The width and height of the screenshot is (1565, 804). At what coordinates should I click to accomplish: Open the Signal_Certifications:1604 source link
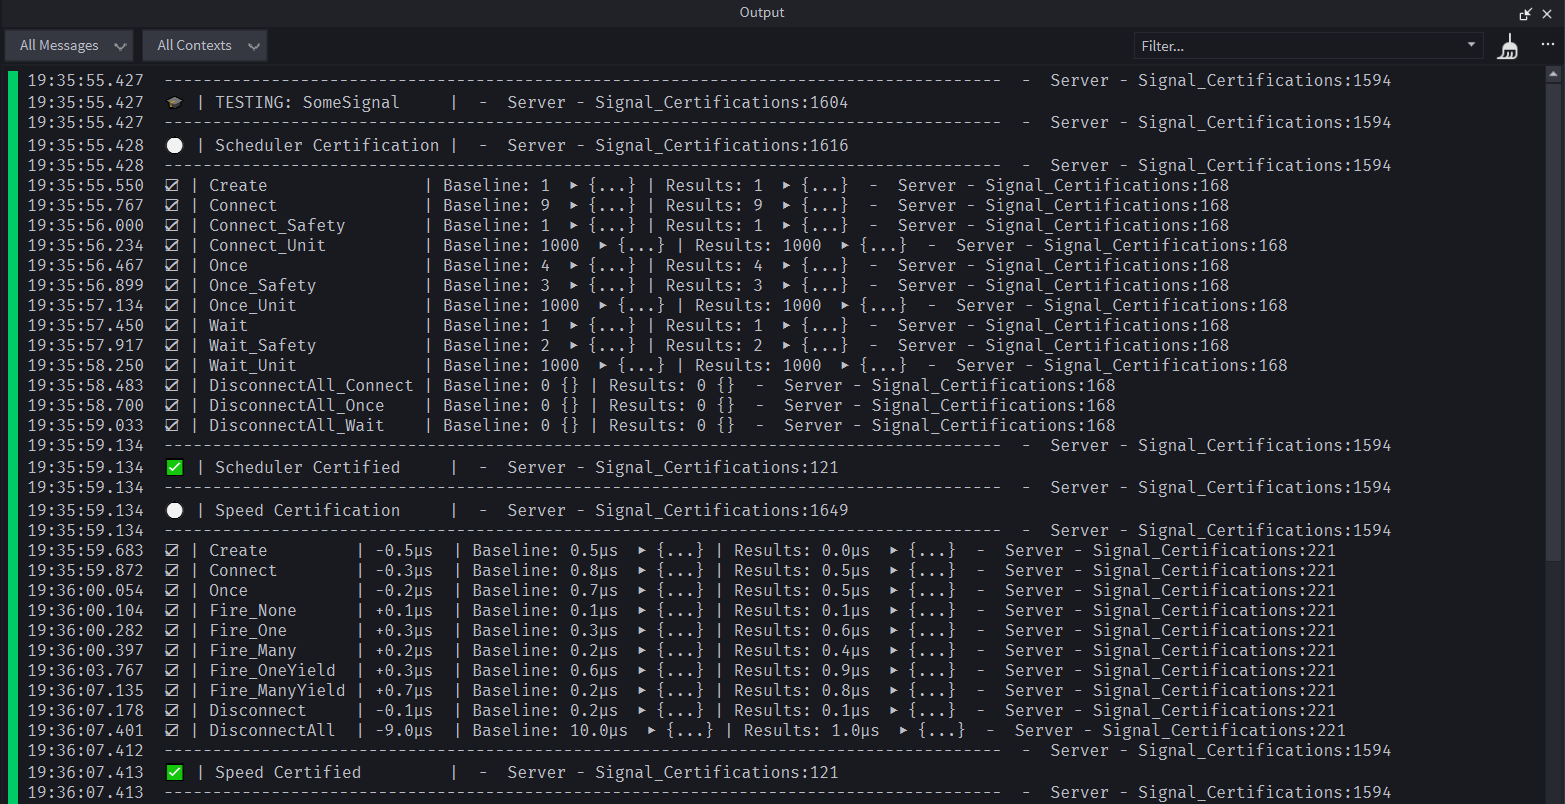tap(721, 102)
